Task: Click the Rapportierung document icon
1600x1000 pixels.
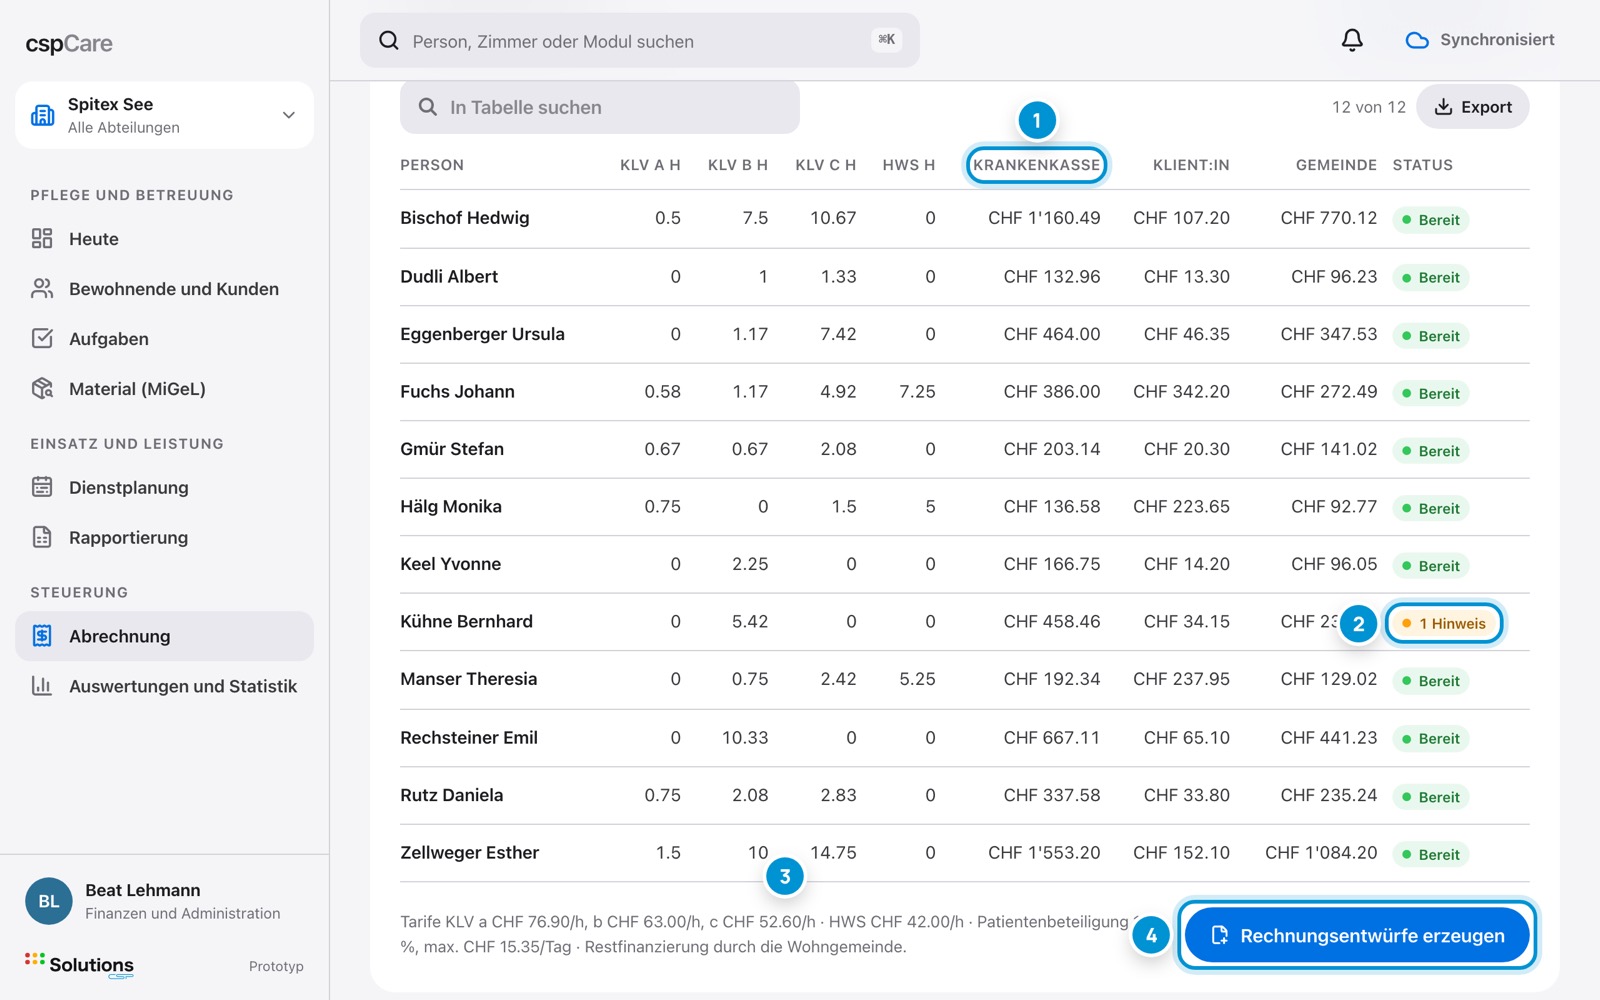Action: (42, 537)
